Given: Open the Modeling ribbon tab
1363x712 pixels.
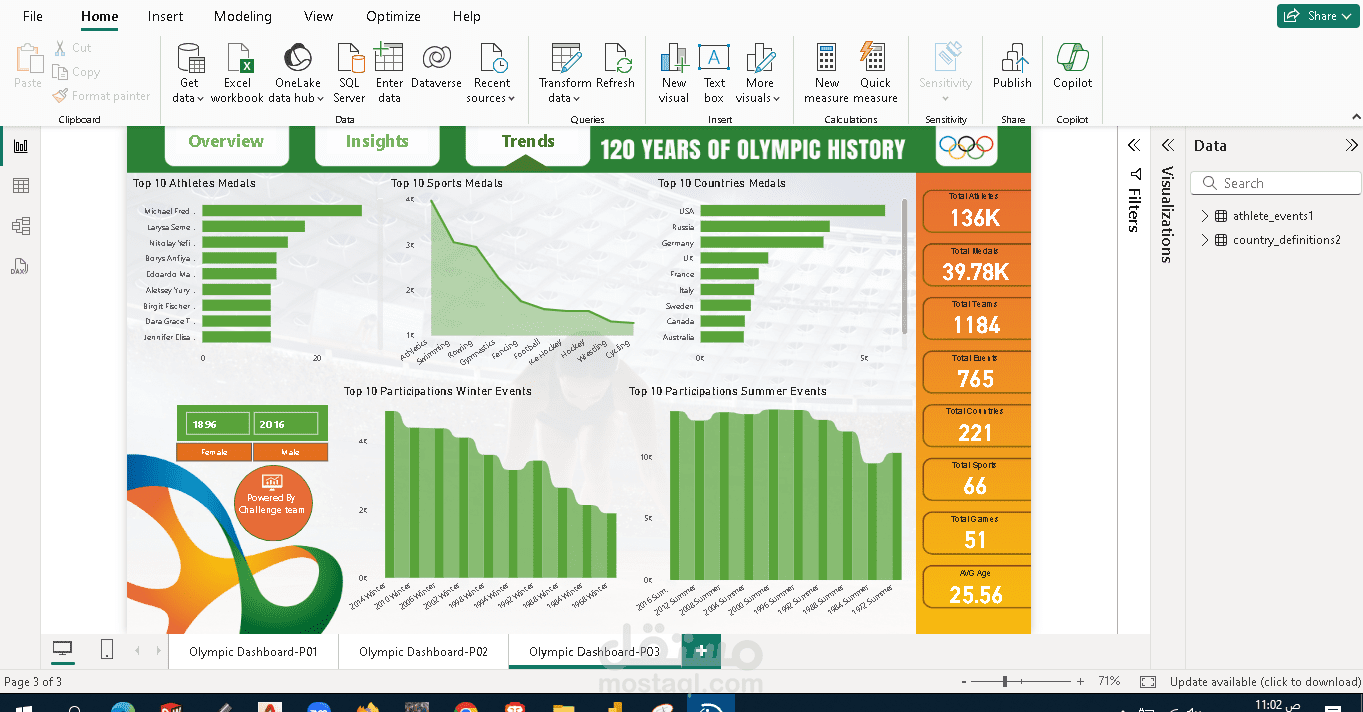Looking at the screenshot, I should (x=243, y=16).
